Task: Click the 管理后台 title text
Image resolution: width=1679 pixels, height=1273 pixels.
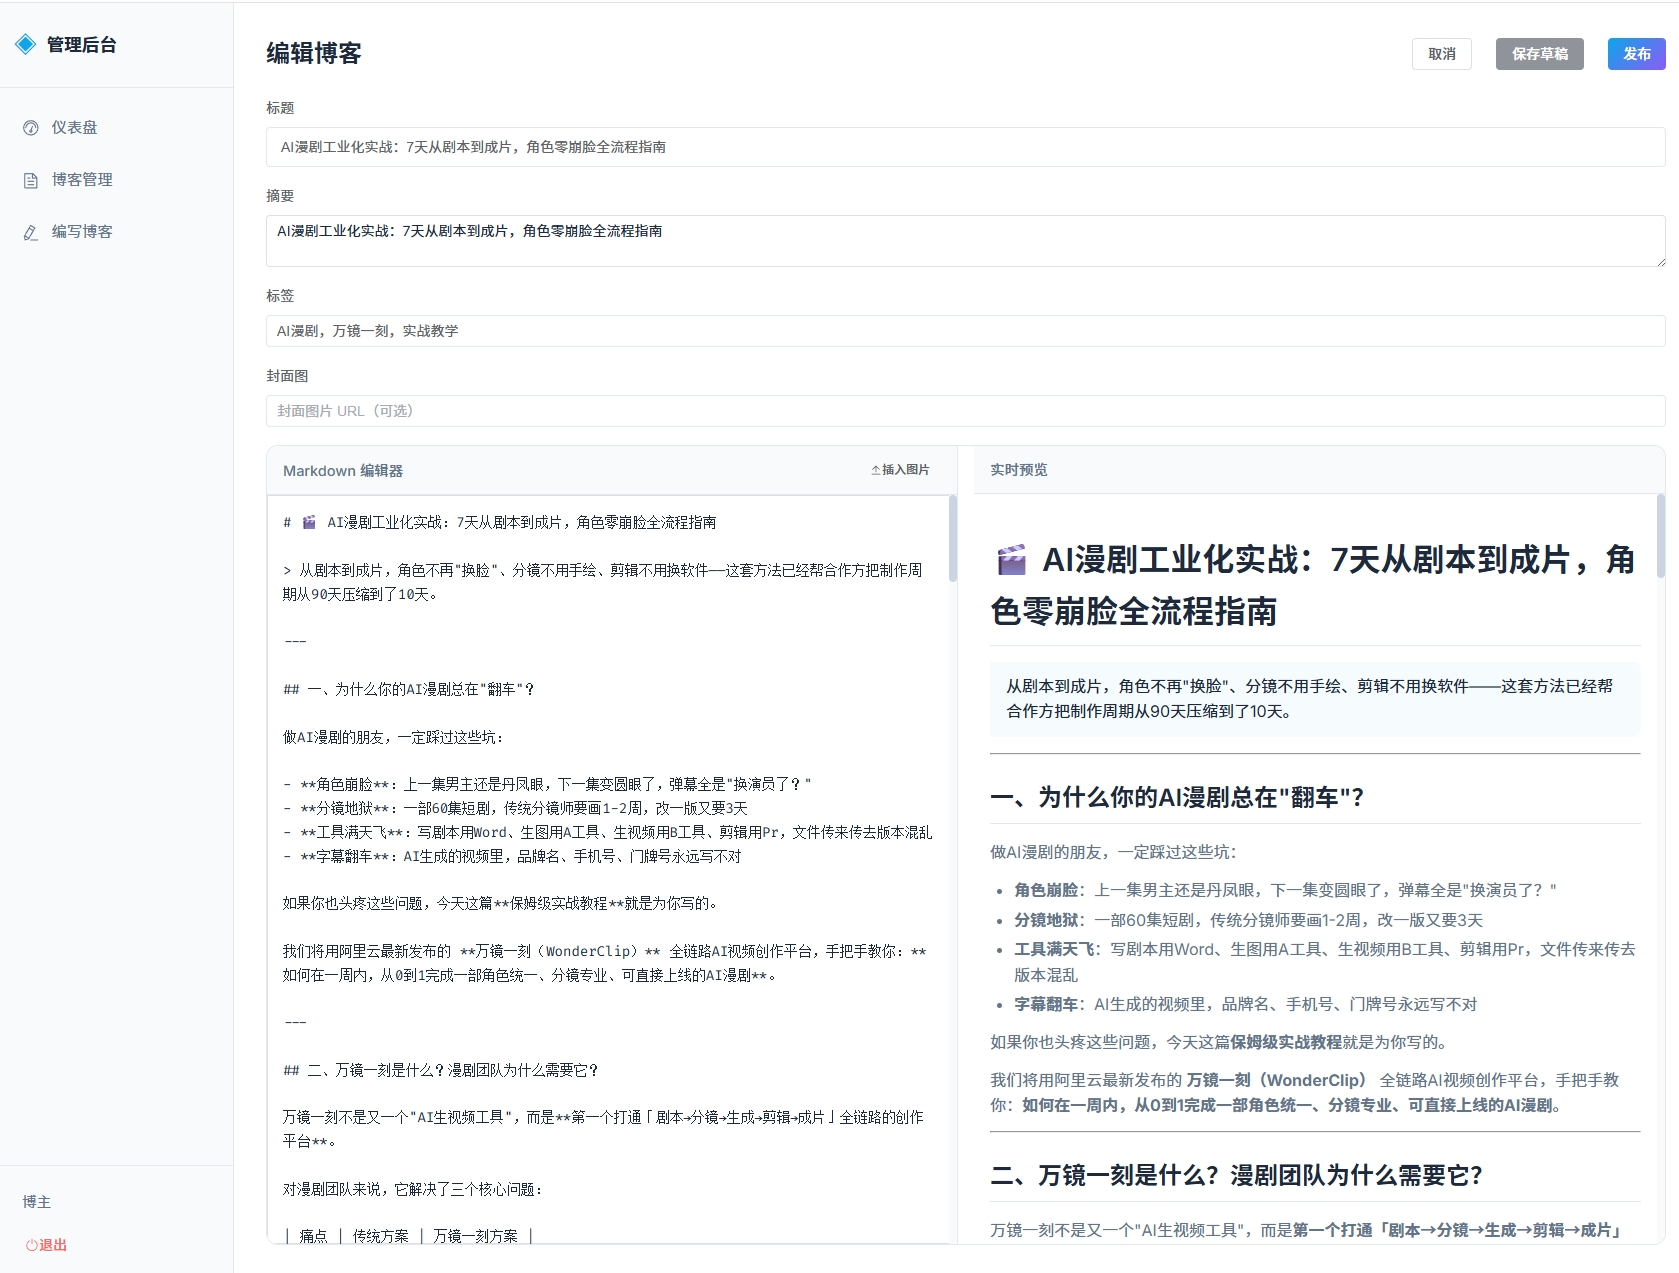Action: [82, 44]
